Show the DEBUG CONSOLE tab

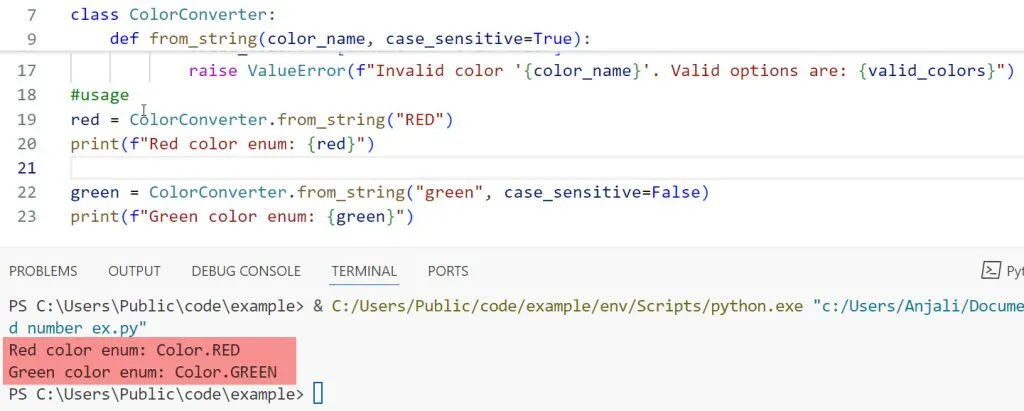pos(246,271)
